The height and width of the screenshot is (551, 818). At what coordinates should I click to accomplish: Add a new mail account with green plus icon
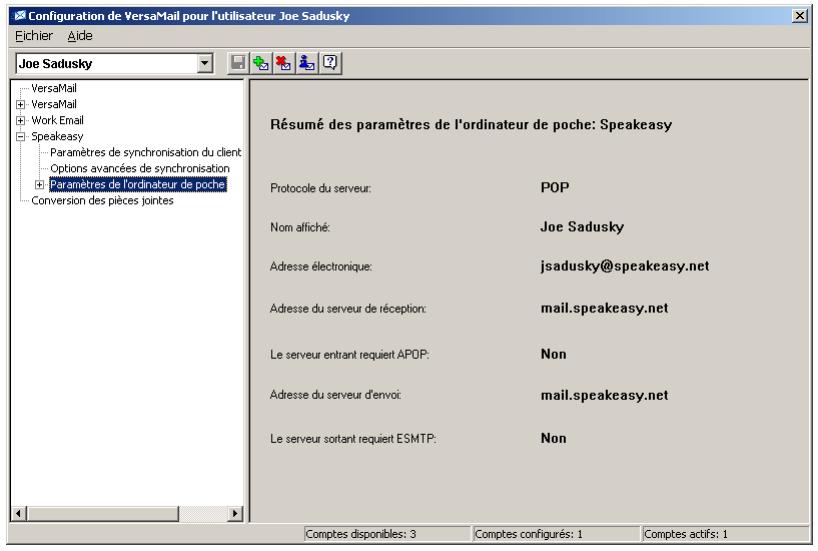click(x=261, y=63)
